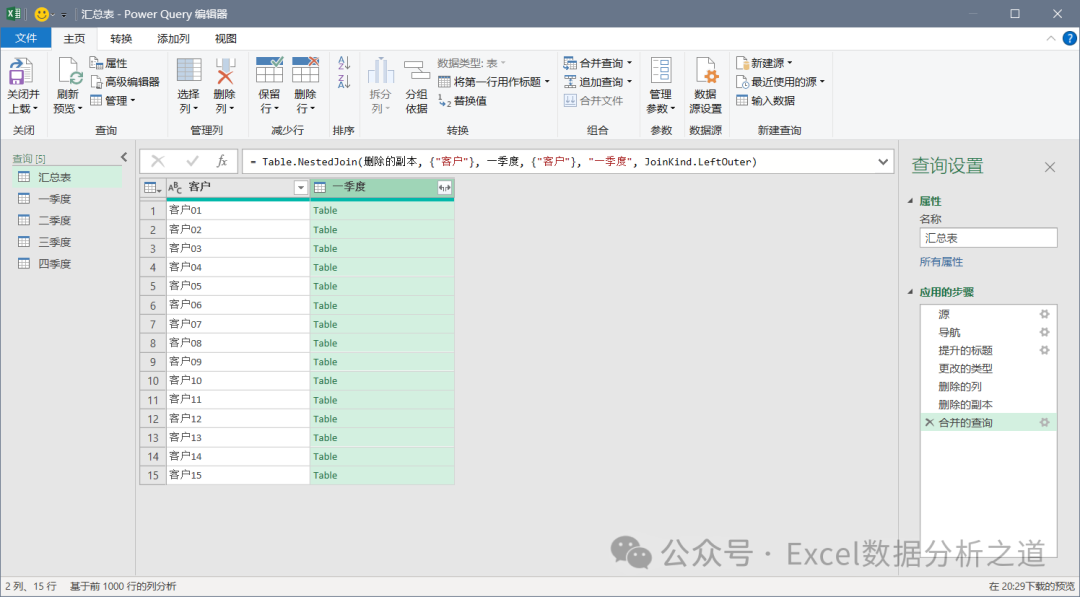Open the 高级编辑器 advanced editor
This screenshot has height=597, width=1080.
coord(125,82)
